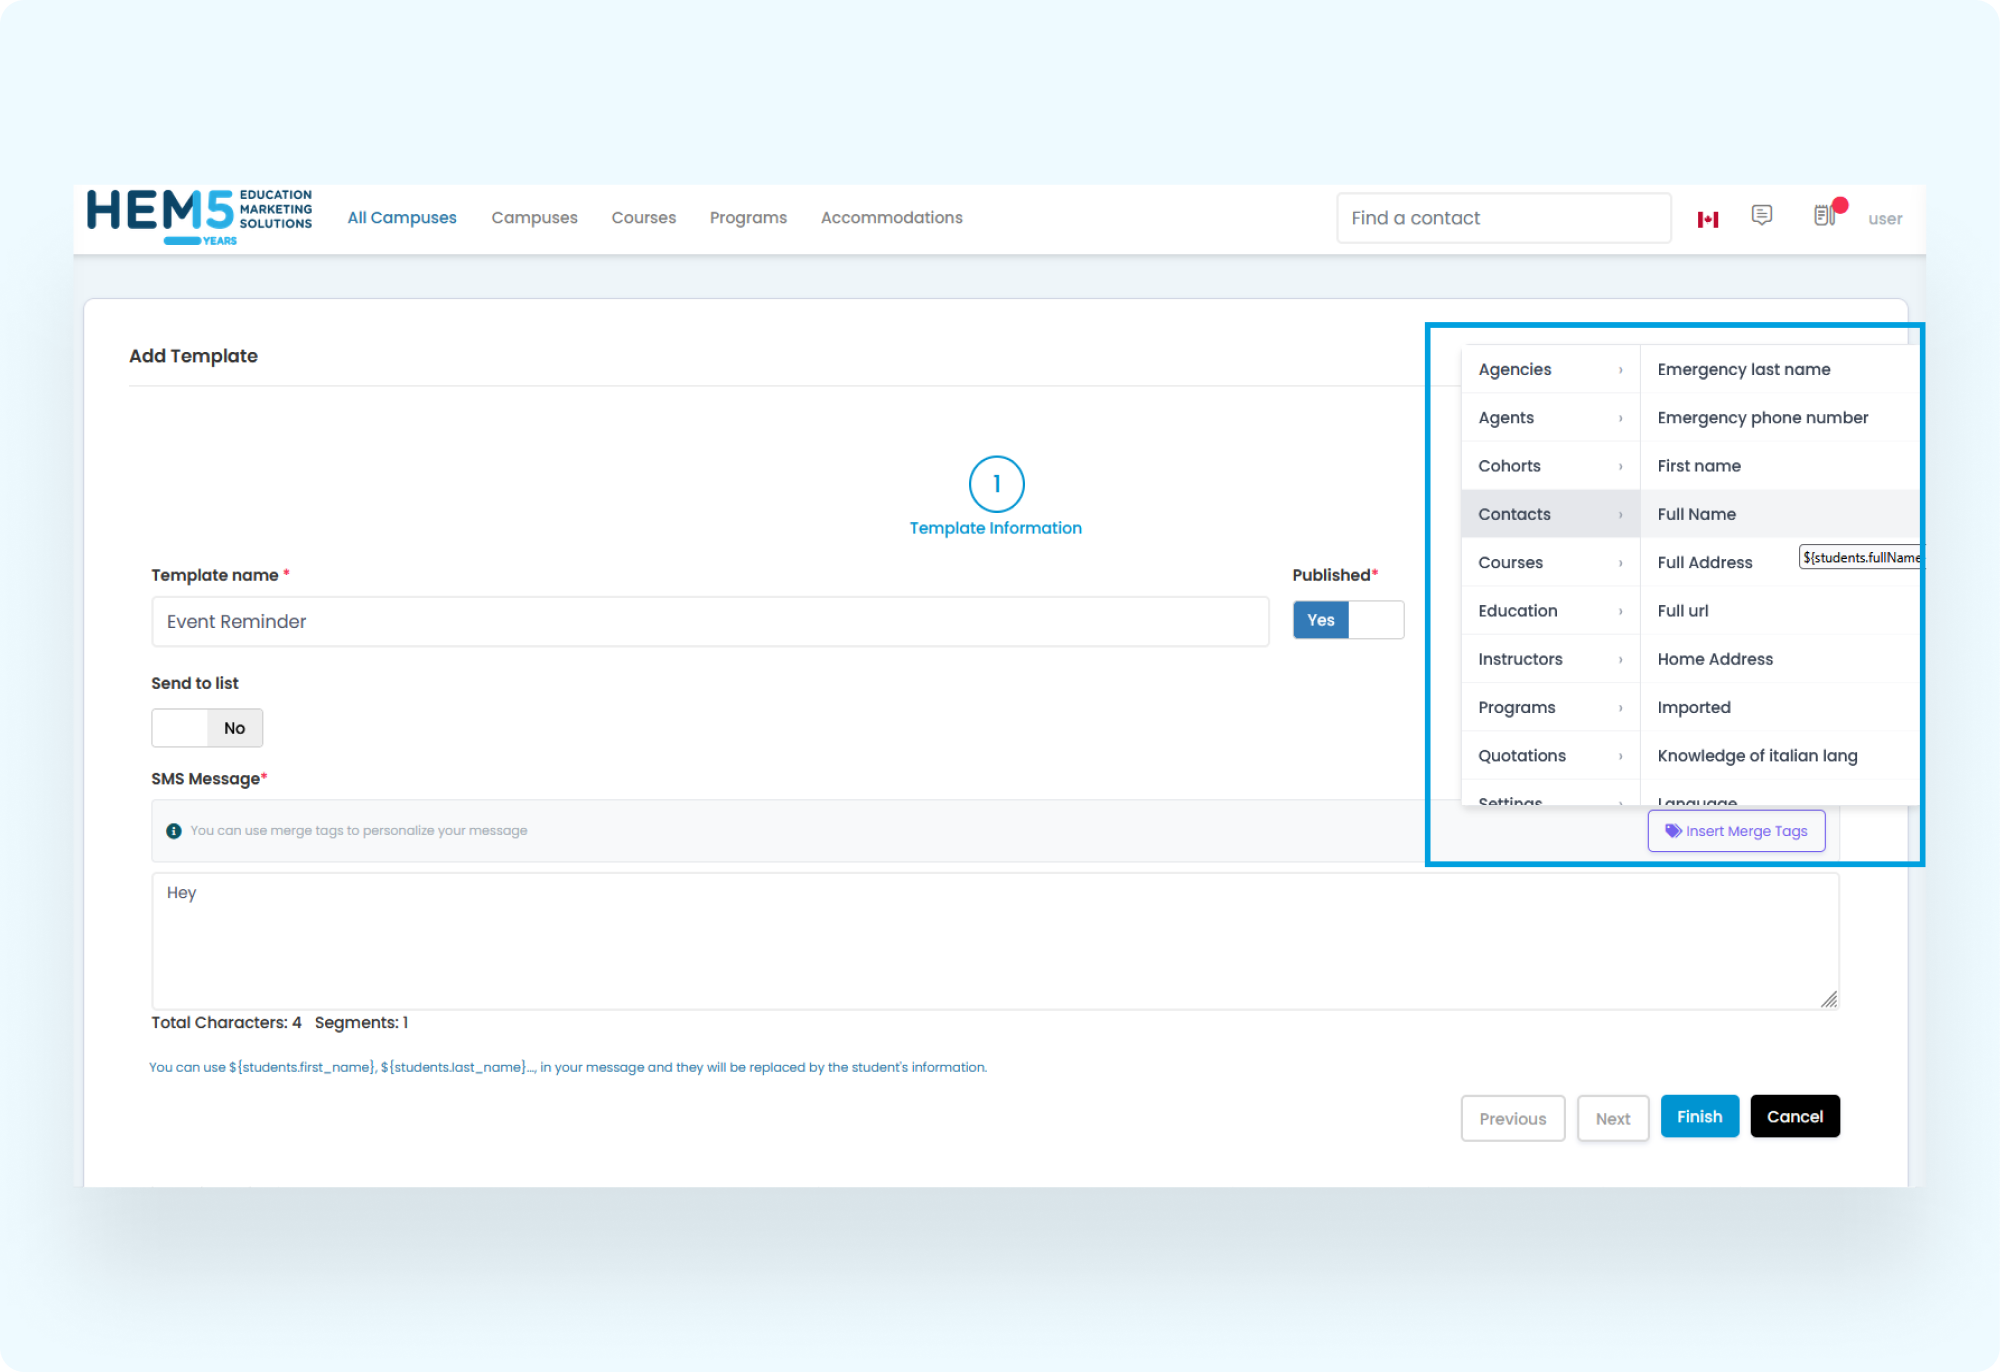Select the Full Name merge tag
The image size is (2000, 1372).
click(x=1697, y=514)
